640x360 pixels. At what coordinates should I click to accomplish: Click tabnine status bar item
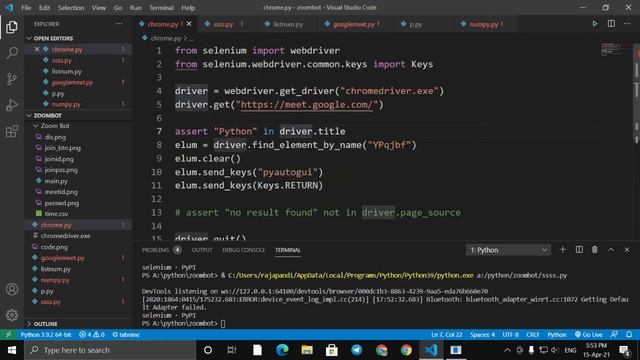[126, 335]
